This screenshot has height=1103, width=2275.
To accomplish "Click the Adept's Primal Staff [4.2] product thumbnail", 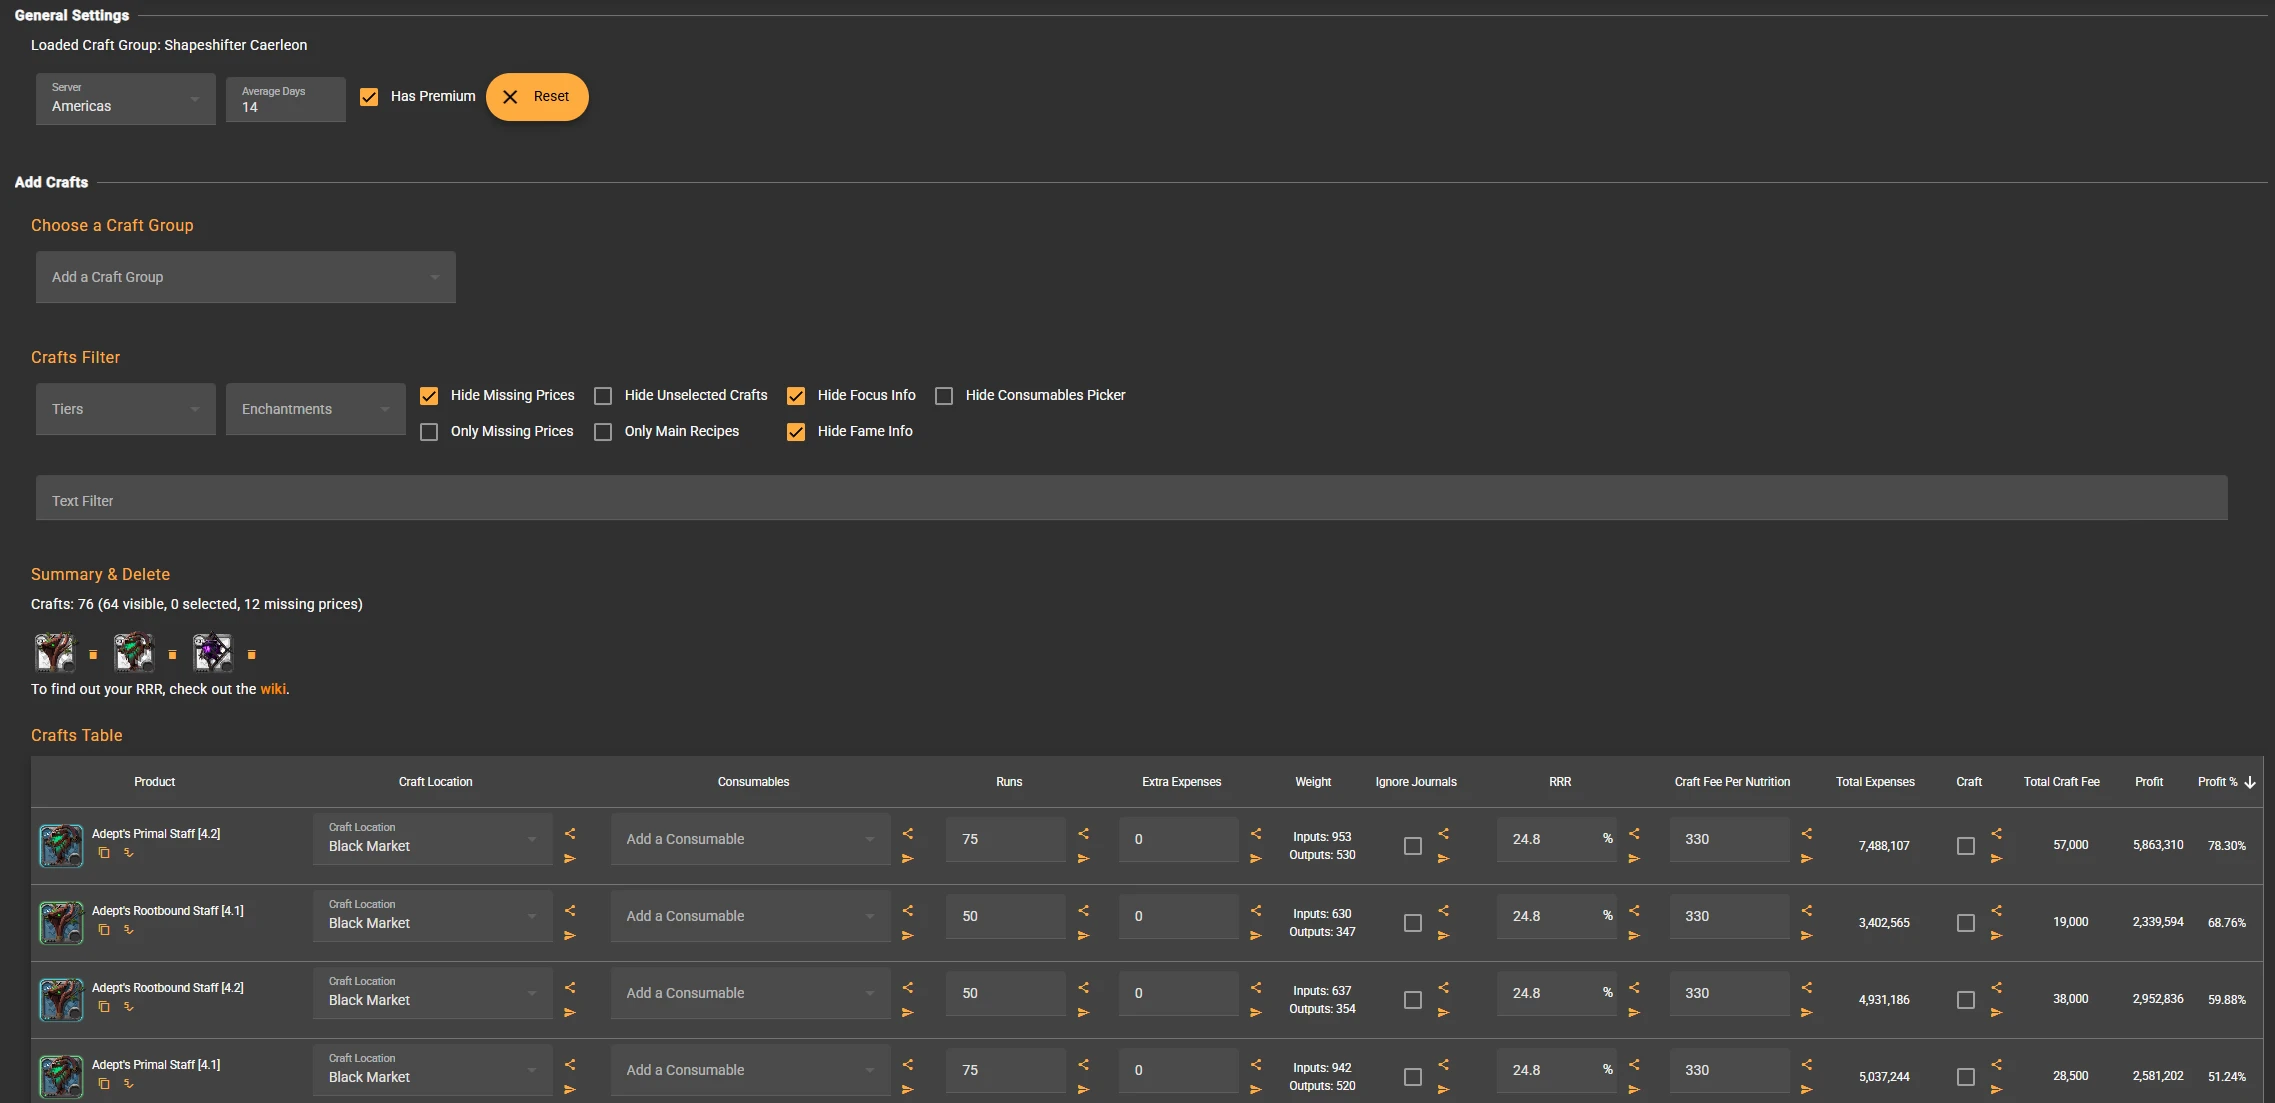I will coord(61,845).
